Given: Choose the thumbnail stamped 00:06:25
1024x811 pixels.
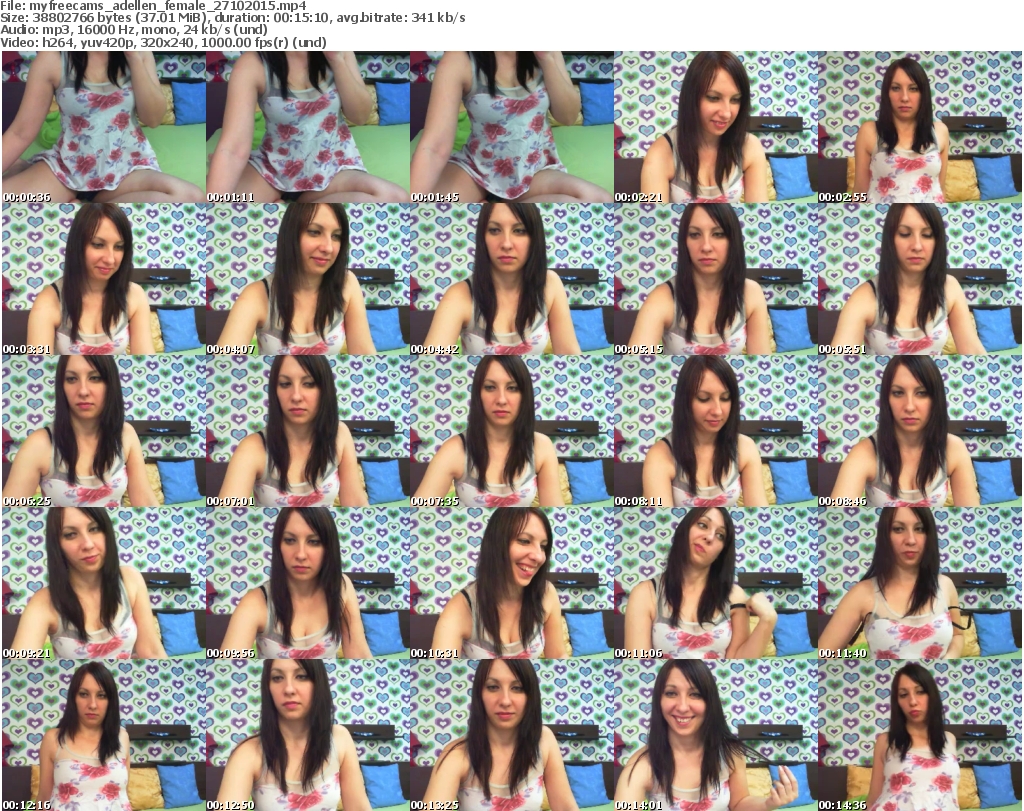Looking at the screenshot, I should click(104, 431).
